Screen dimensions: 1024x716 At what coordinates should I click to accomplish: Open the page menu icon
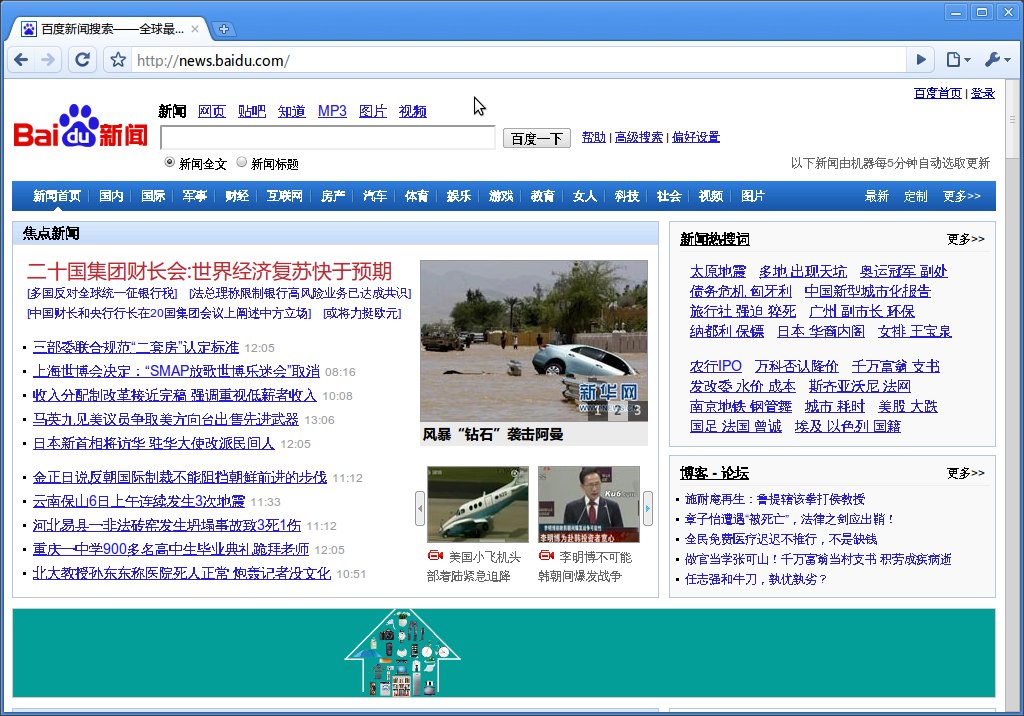958,60
